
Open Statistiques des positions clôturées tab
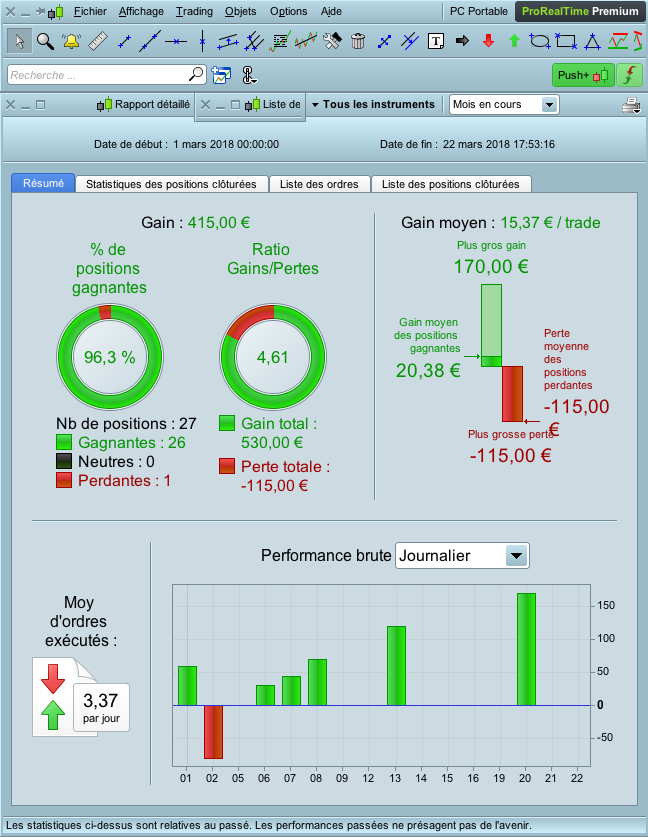(171, 184)
